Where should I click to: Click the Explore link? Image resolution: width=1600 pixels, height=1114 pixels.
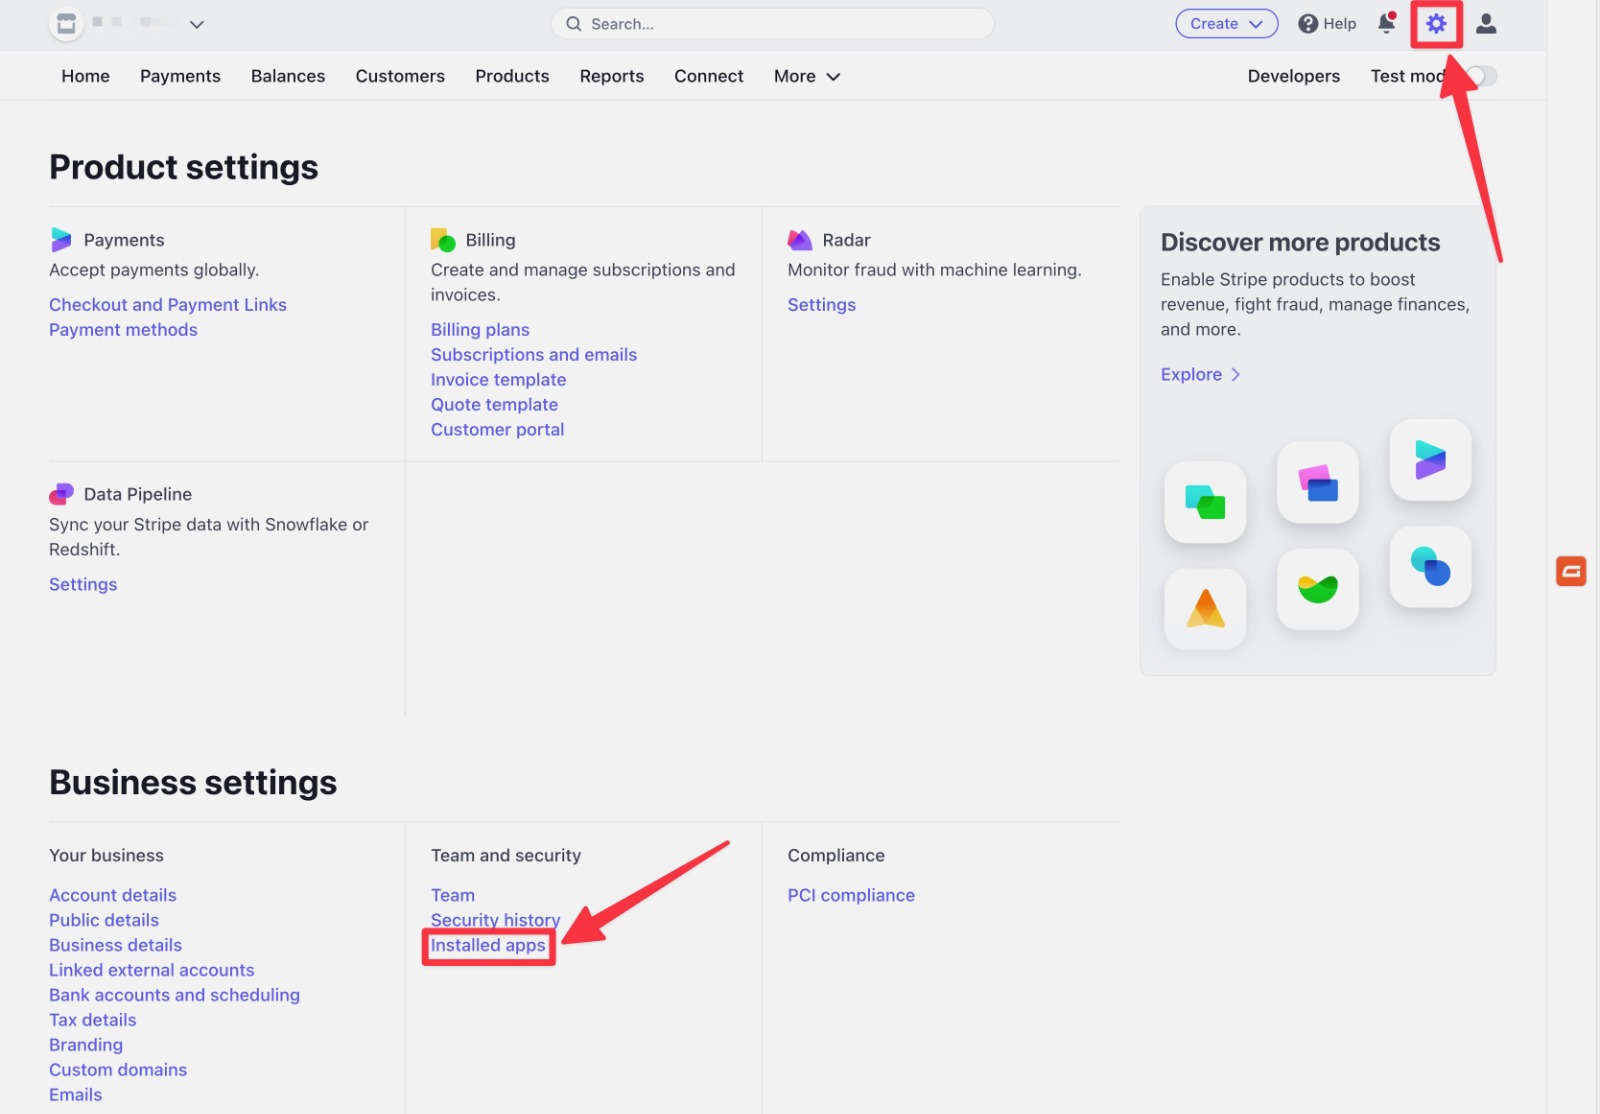[1191, 374]
